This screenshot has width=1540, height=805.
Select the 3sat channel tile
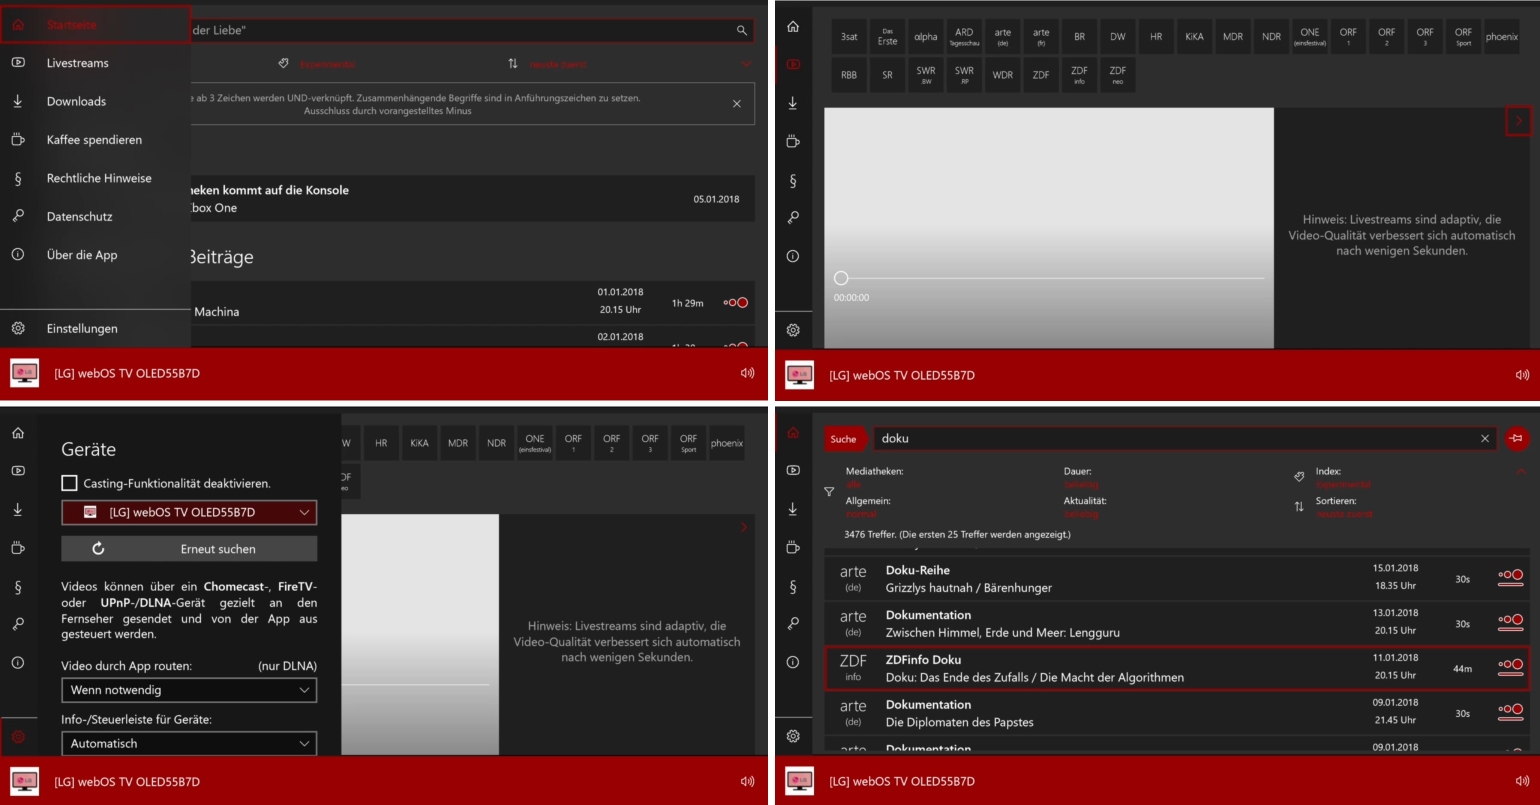pos(849,37)
